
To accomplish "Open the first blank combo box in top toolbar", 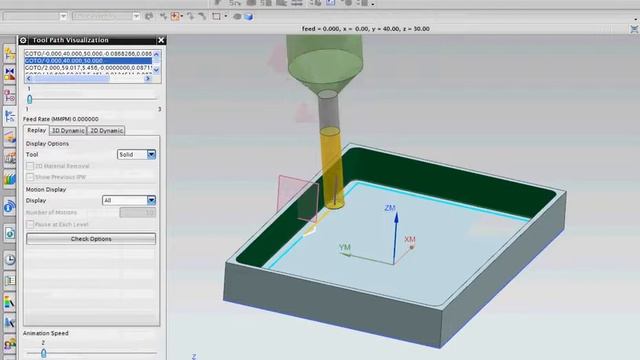I will pos(35,16).
